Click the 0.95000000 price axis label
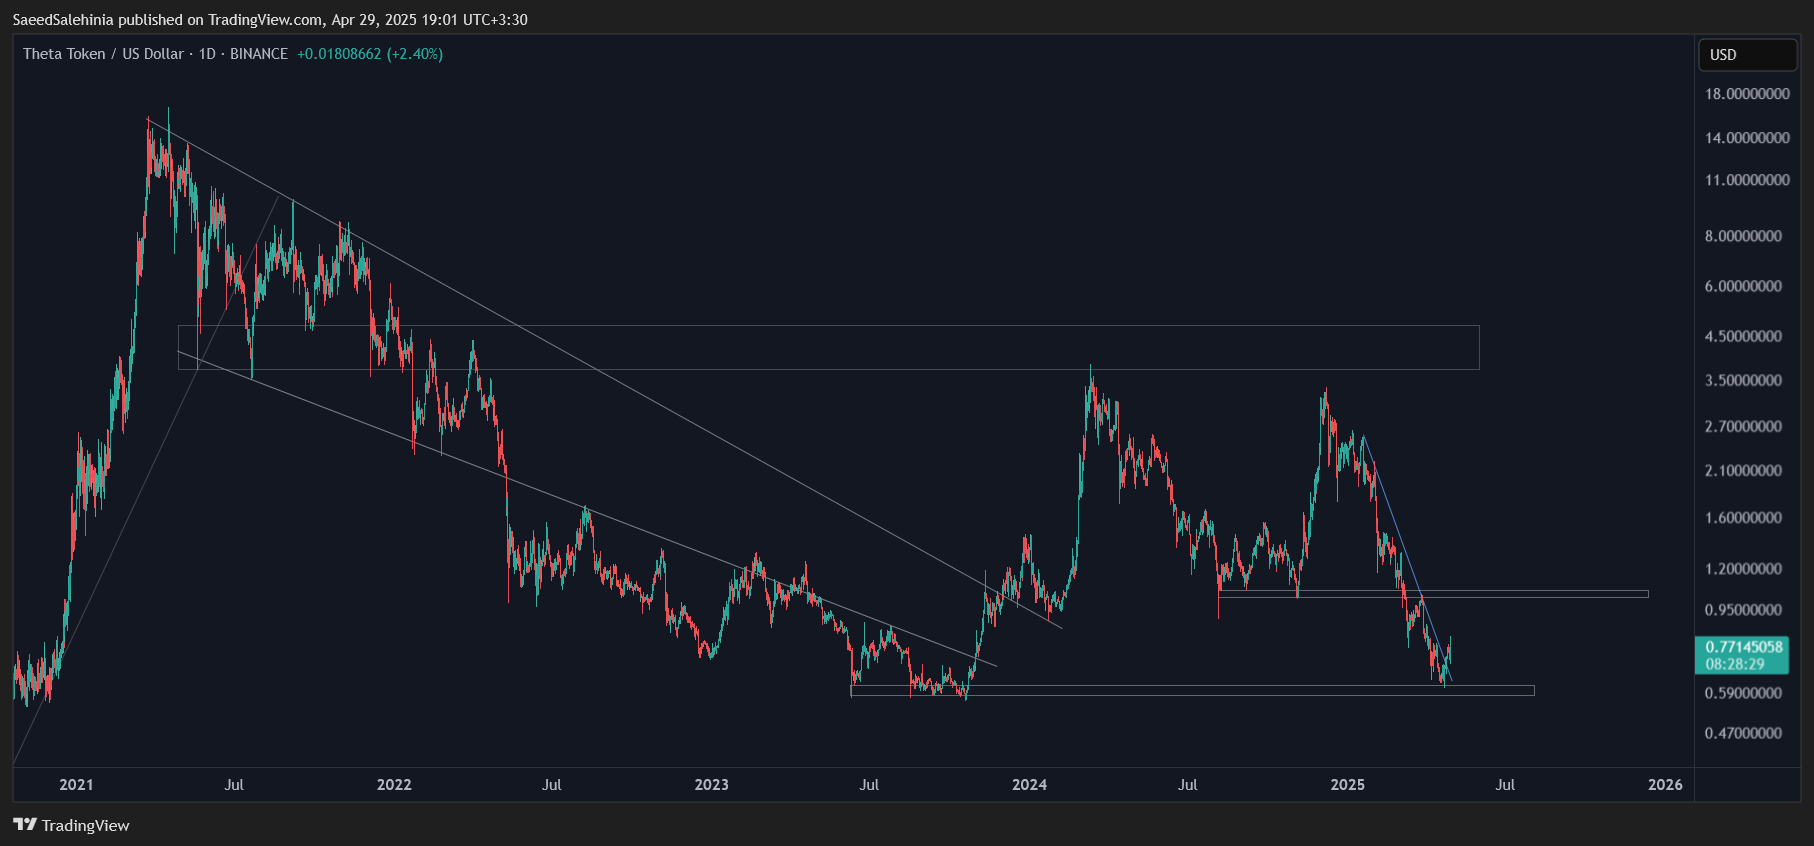This screenshot has width=1814, height=846. tap(1743, 610)
